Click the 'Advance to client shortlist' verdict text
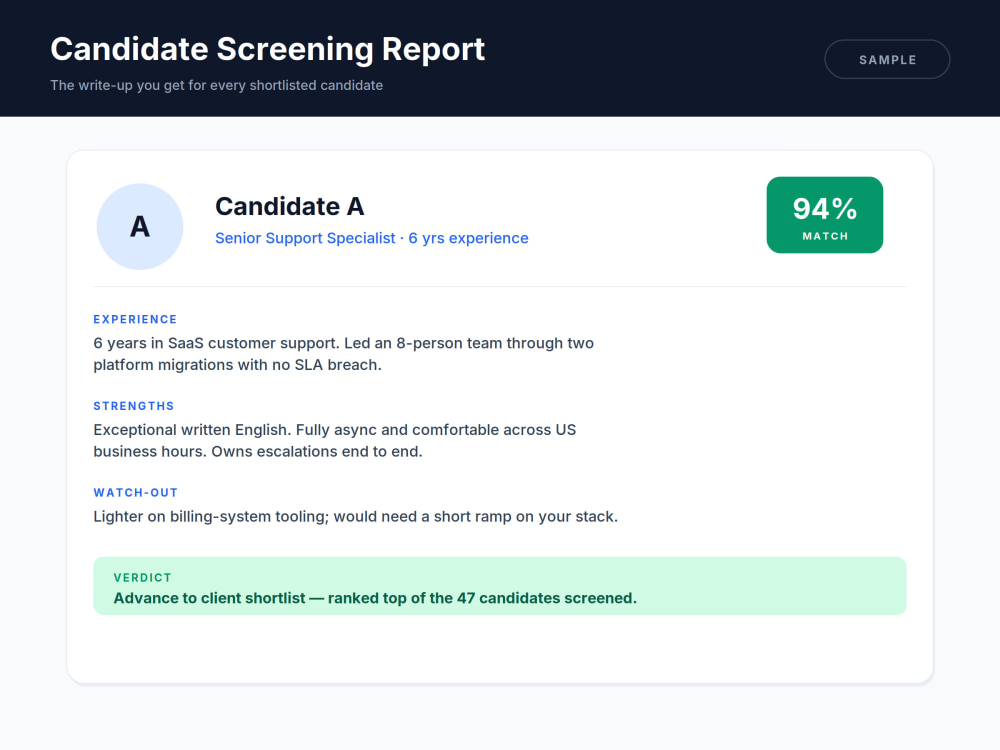Image resolution: width=1000 pixels, height=750 pixels. (375, 598)
